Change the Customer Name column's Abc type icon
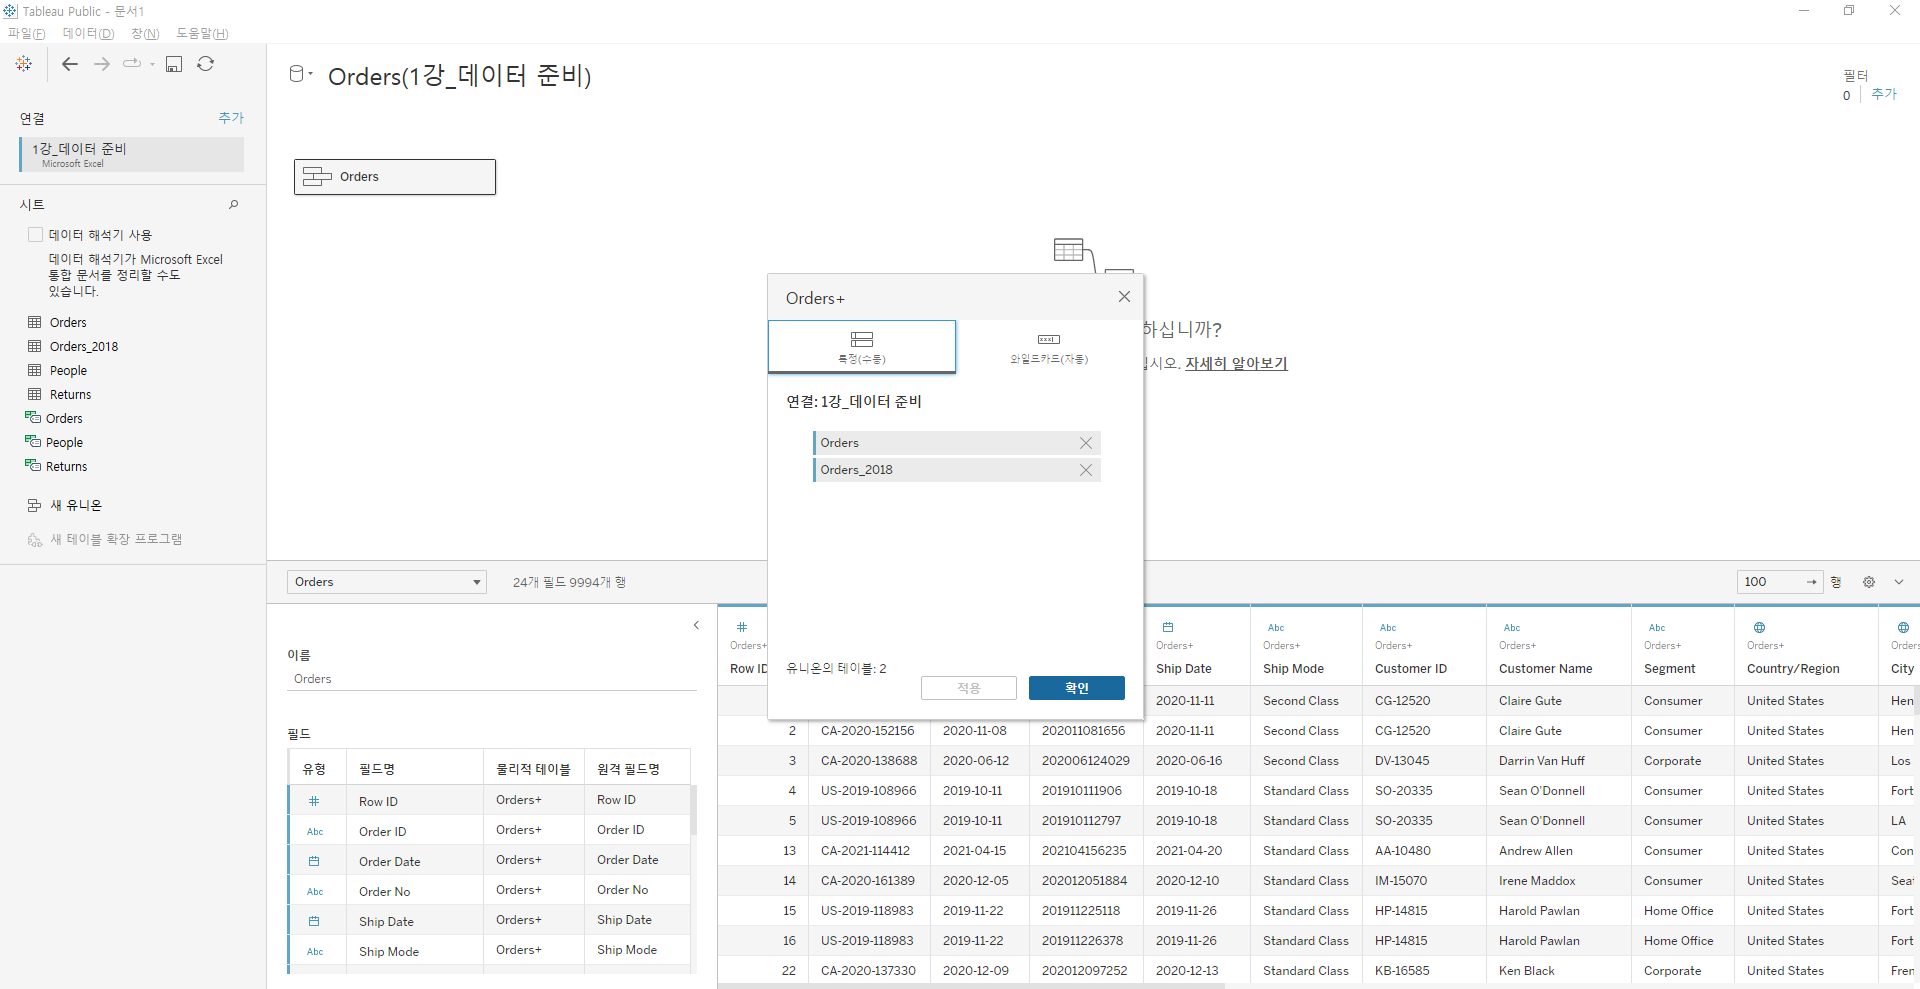Image resolution: width=1920 pixels, height=989 pixels. click(x=1512, y=628)
